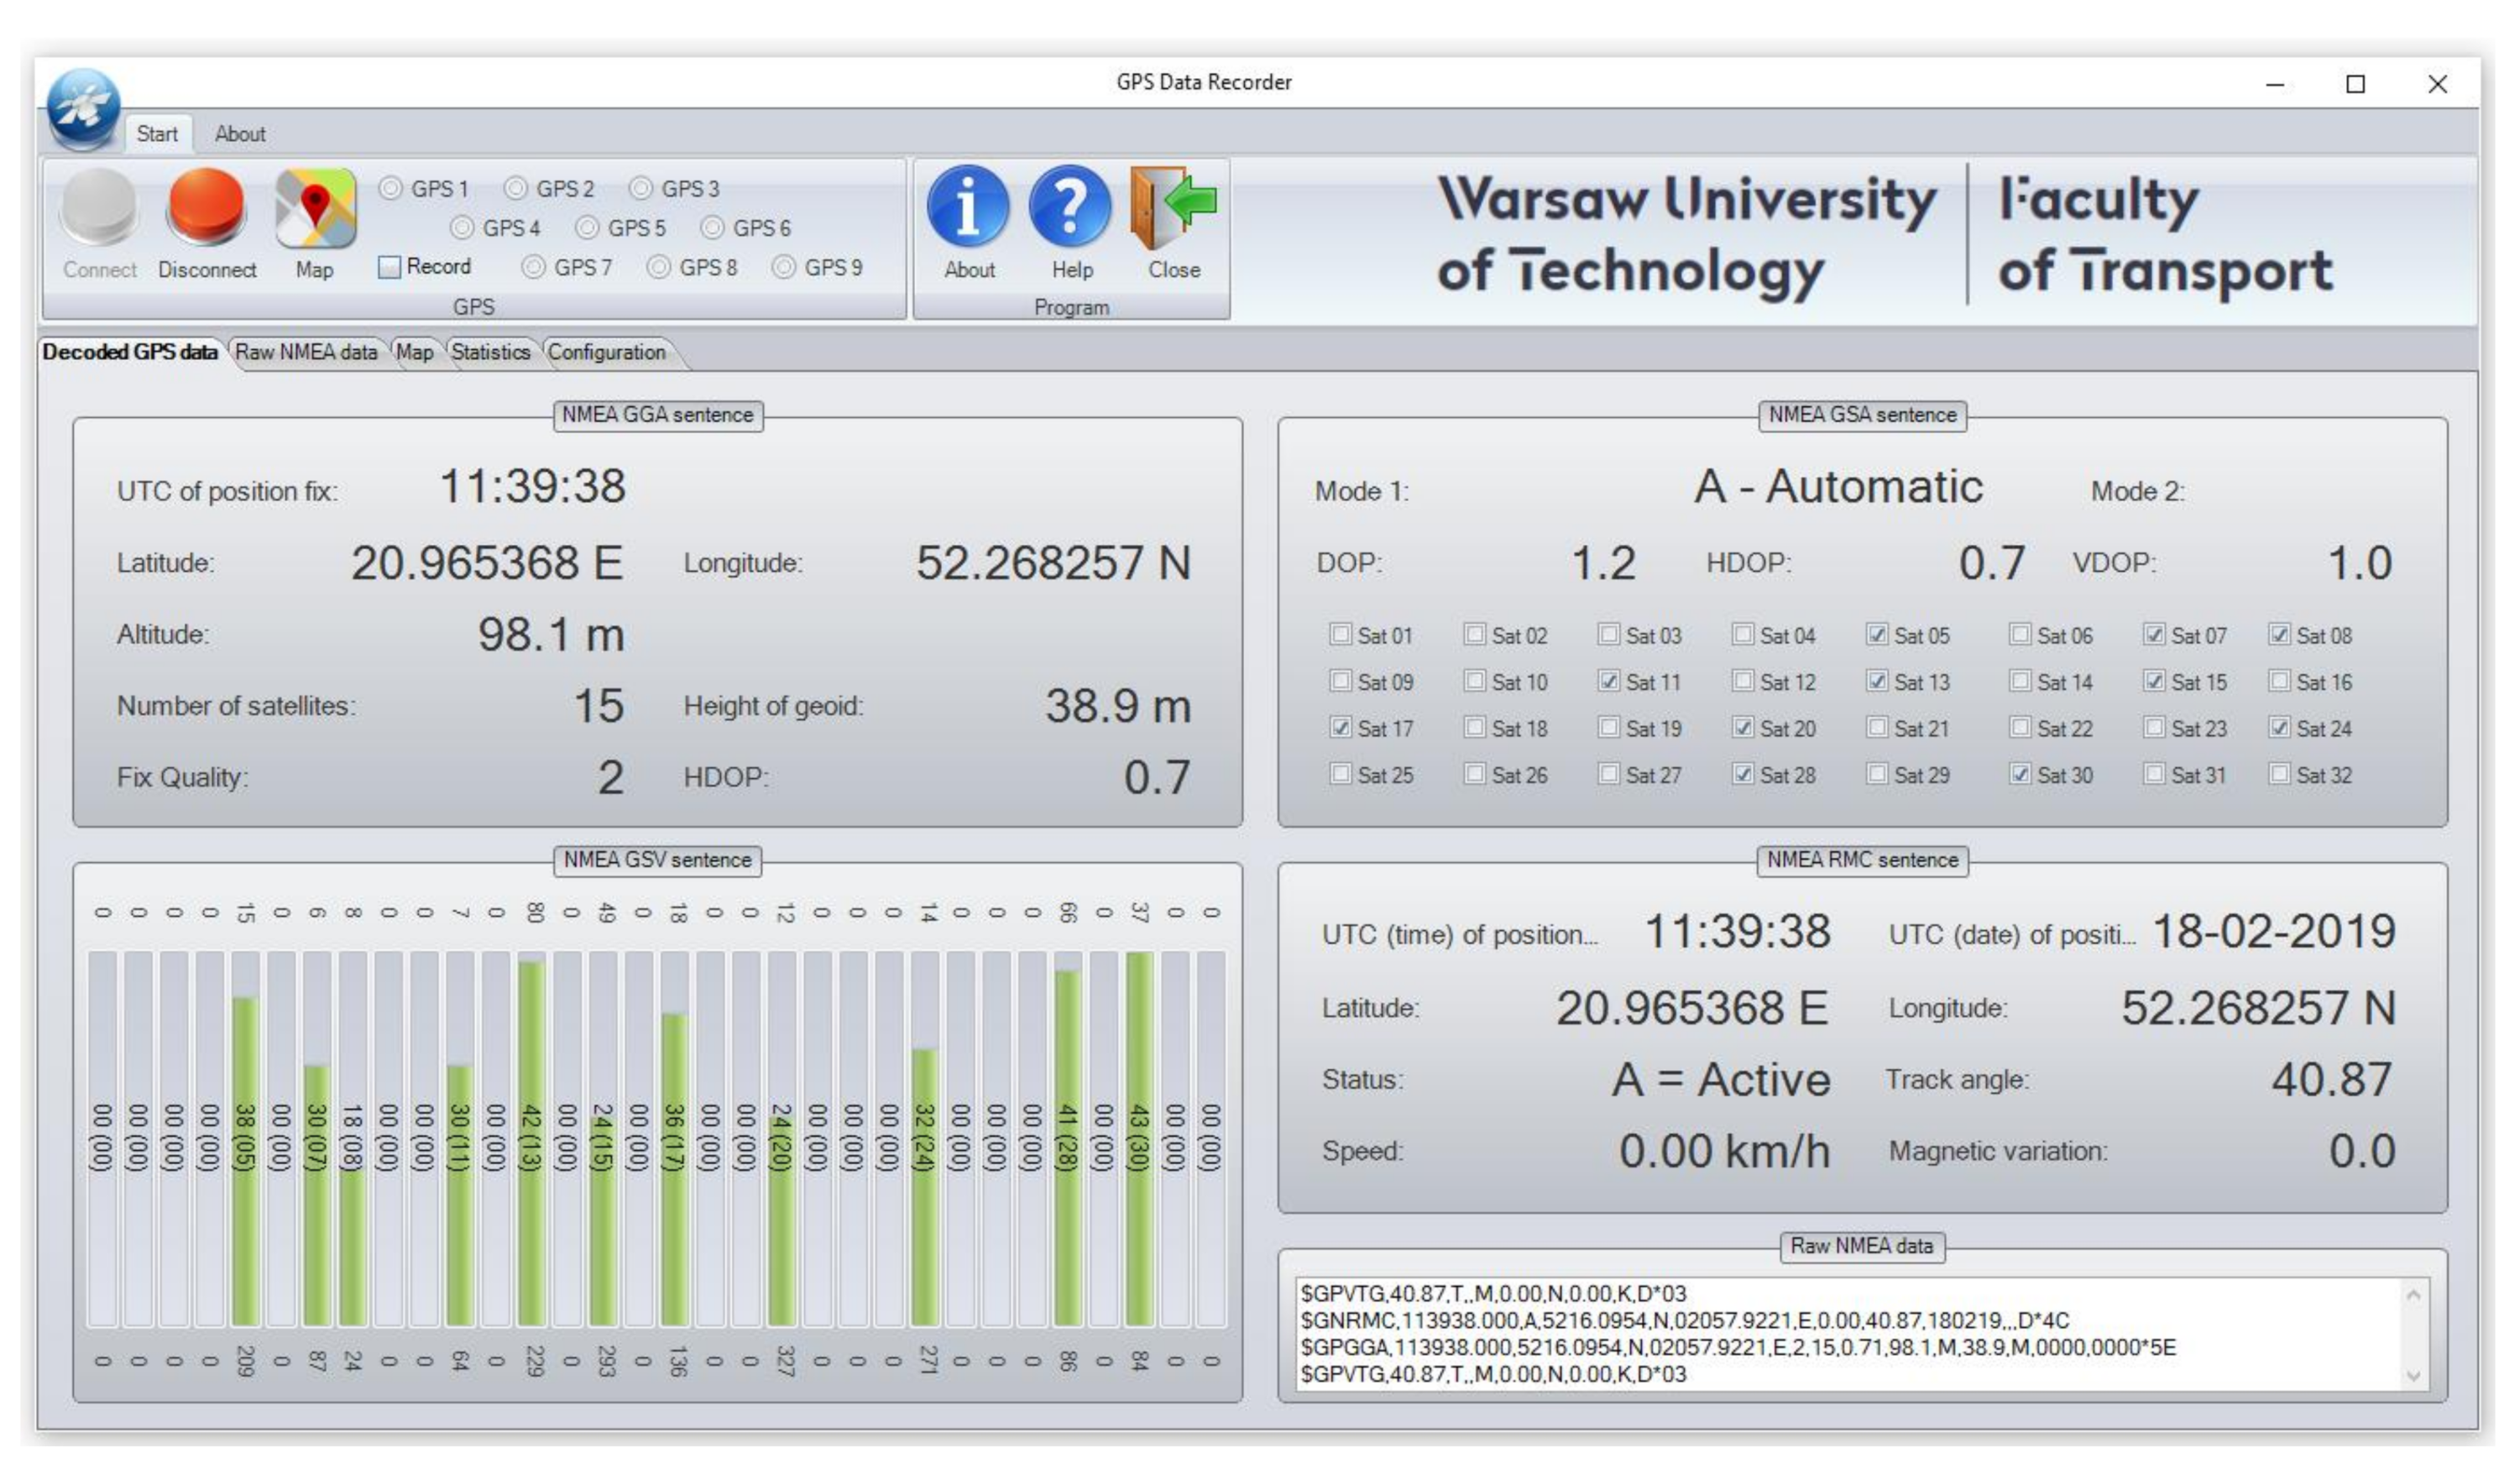This screenshot has height=1469, width=2520.
Task: Open the Statistics tab
Action: pos(490,352)
